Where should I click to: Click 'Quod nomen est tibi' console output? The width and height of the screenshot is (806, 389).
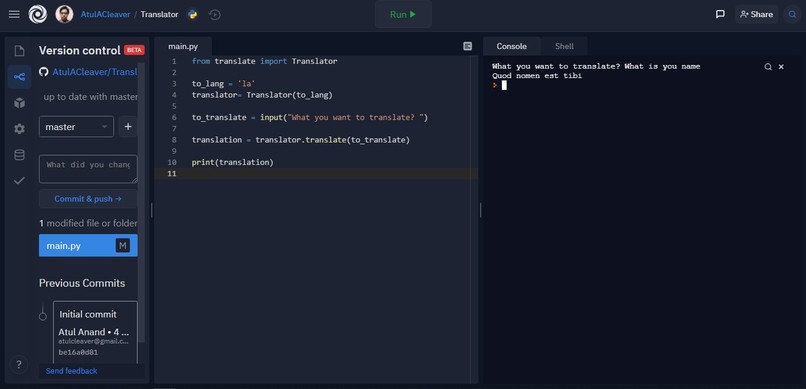[x=537, y=76]
